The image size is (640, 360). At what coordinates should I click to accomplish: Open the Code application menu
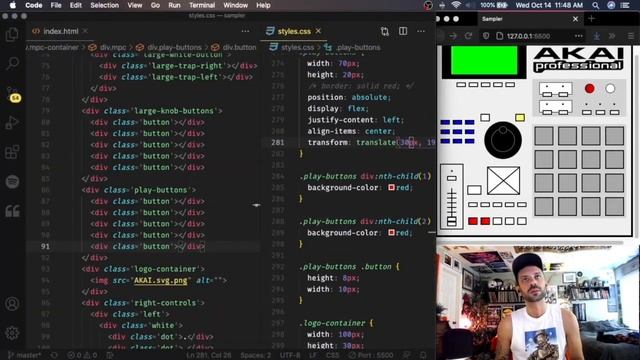(x=33, y=5)
